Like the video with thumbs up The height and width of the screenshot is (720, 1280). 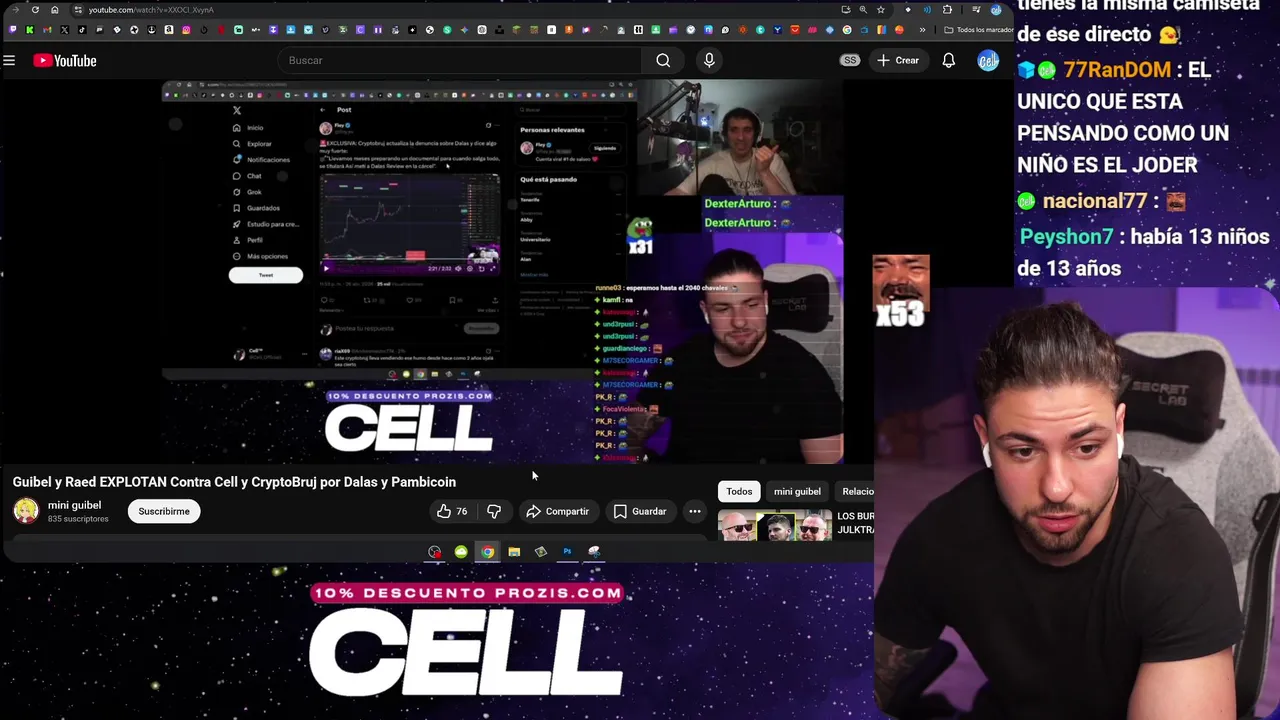(x=452, y=511)
